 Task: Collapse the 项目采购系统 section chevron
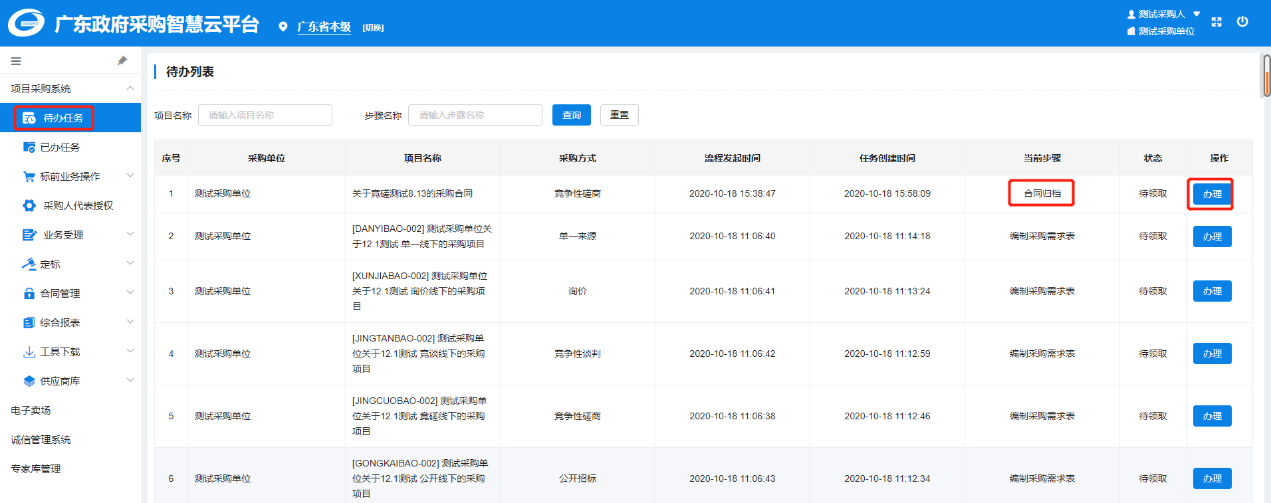coord(130,88)
